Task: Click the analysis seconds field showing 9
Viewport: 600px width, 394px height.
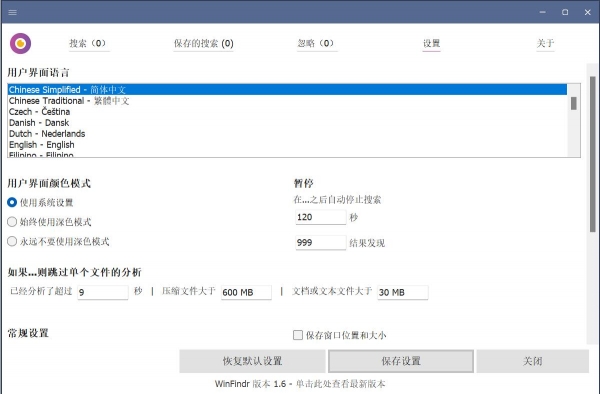Action: click(x=103, y=292)
